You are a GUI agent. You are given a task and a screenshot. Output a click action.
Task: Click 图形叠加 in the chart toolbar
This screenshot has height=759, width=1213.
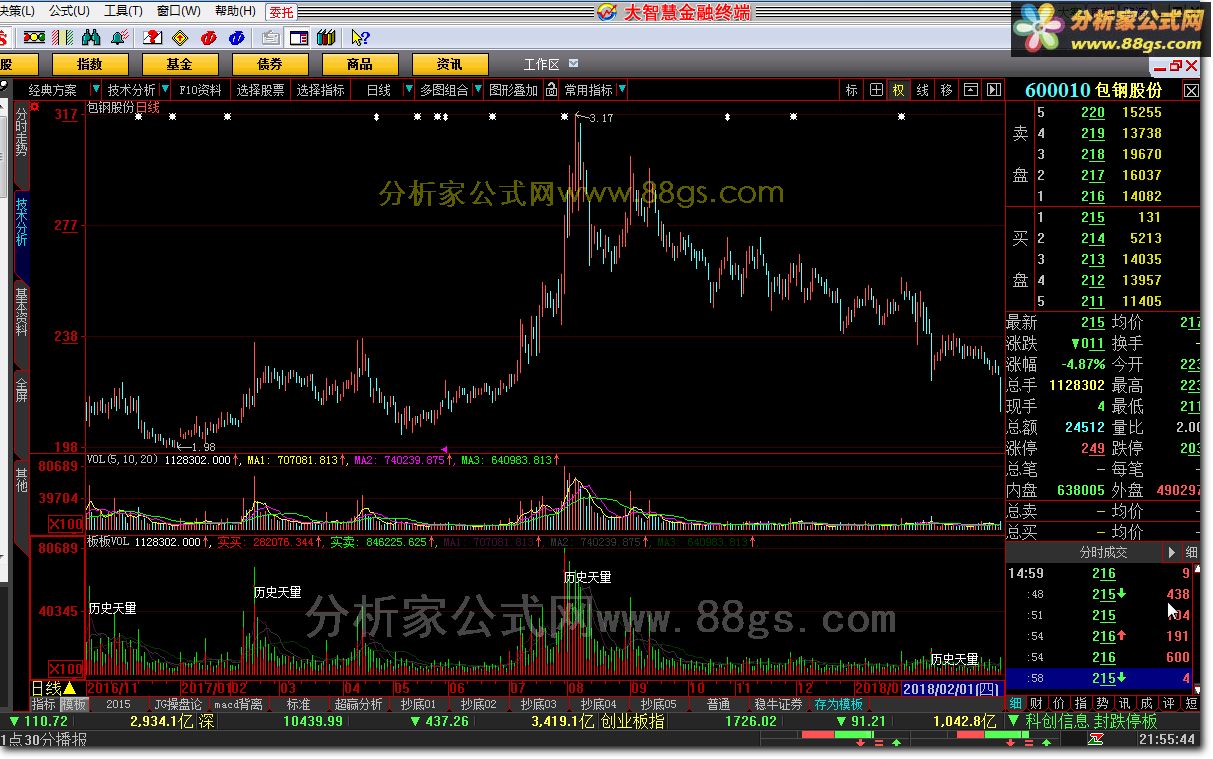point(513,90)
